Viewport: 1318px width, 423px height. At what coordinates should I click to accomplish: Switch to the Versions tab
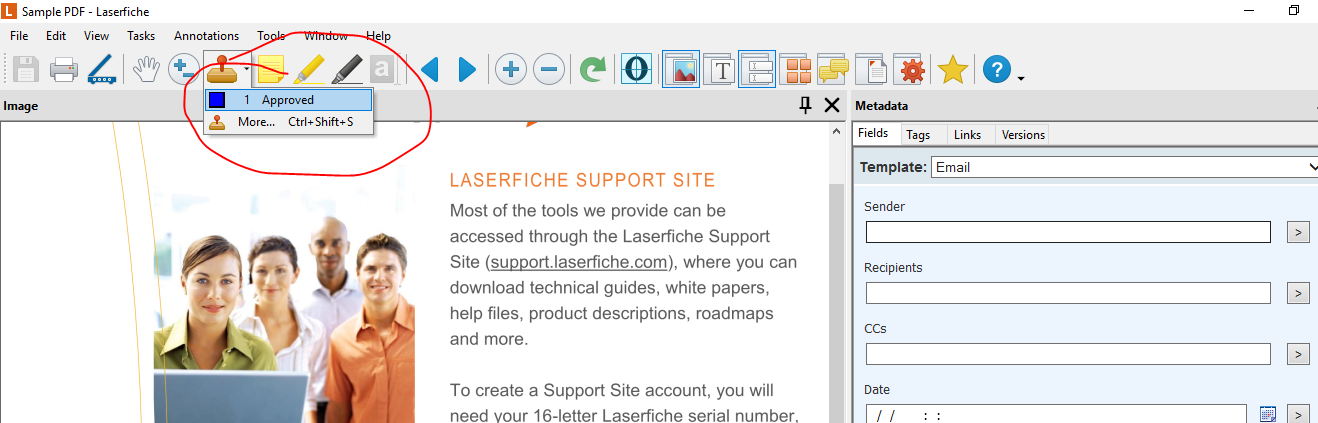click(x=1023, y=134)
